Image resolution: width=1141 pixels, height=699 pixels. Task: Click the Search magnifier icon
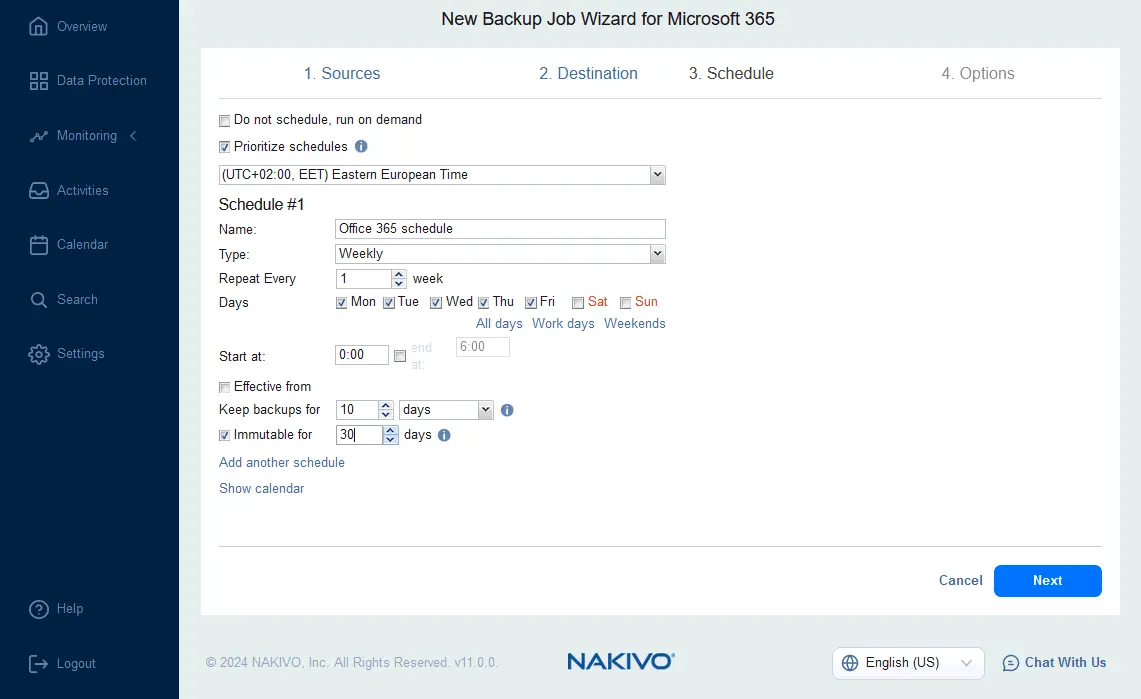tap(39, 300)
